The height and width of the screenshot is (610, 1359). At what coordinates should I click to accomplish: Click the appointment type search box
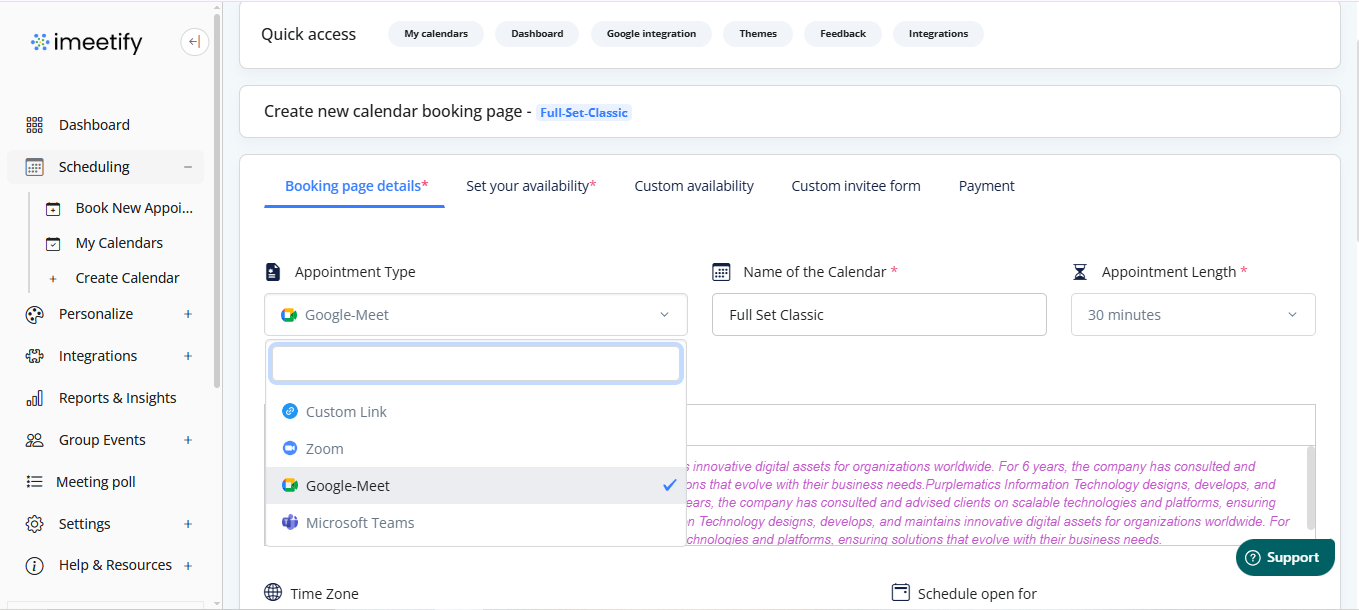click(476, 364)
